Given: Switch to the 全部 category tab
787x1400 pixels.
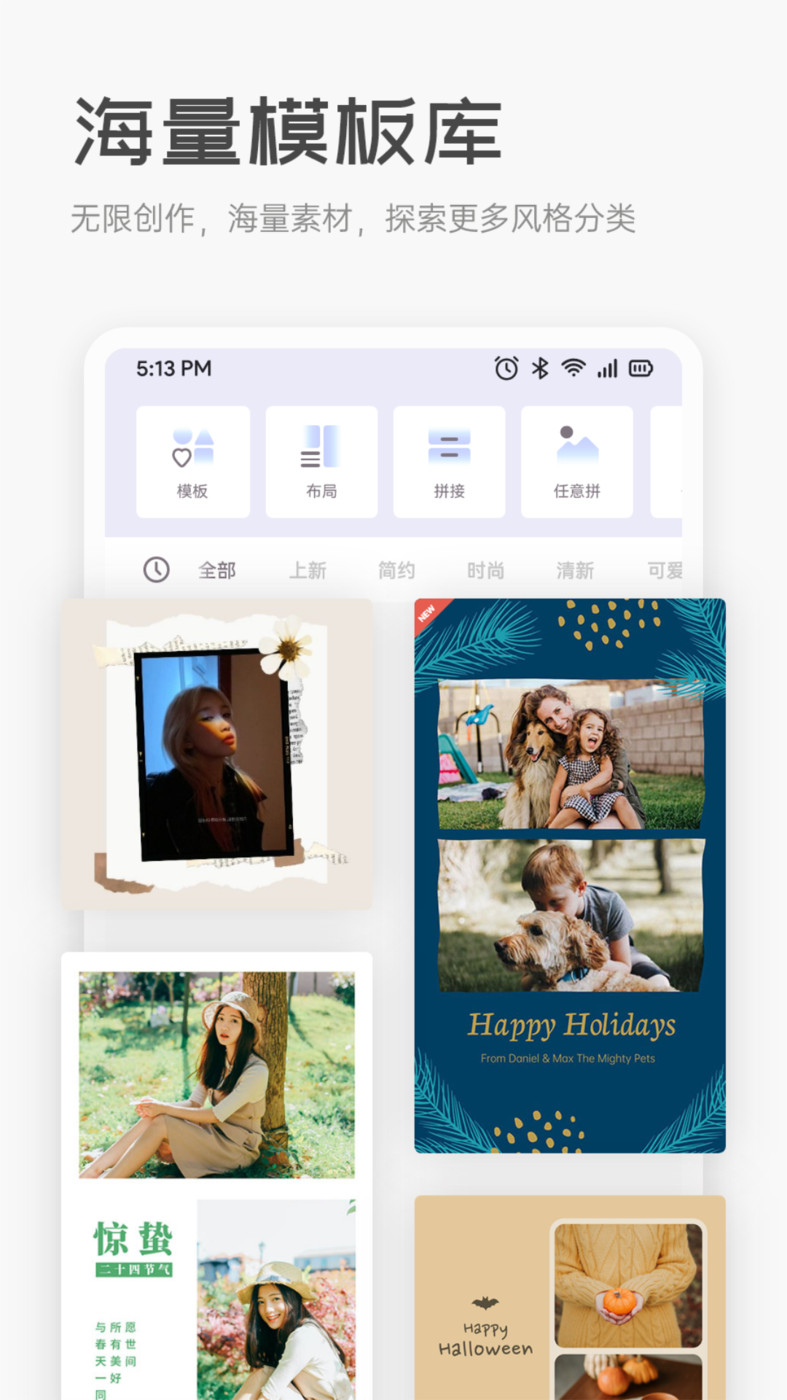Looking at the screenshot, I should 217,571.
